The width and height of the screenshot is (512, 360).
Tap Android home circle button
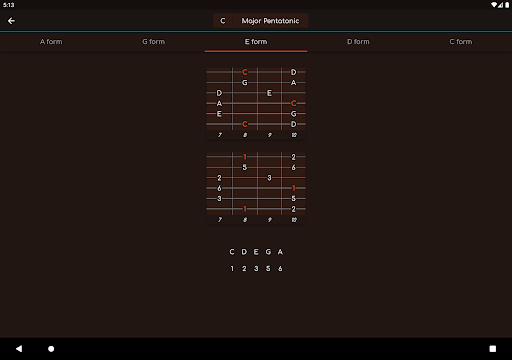click(x=51, y=349)
